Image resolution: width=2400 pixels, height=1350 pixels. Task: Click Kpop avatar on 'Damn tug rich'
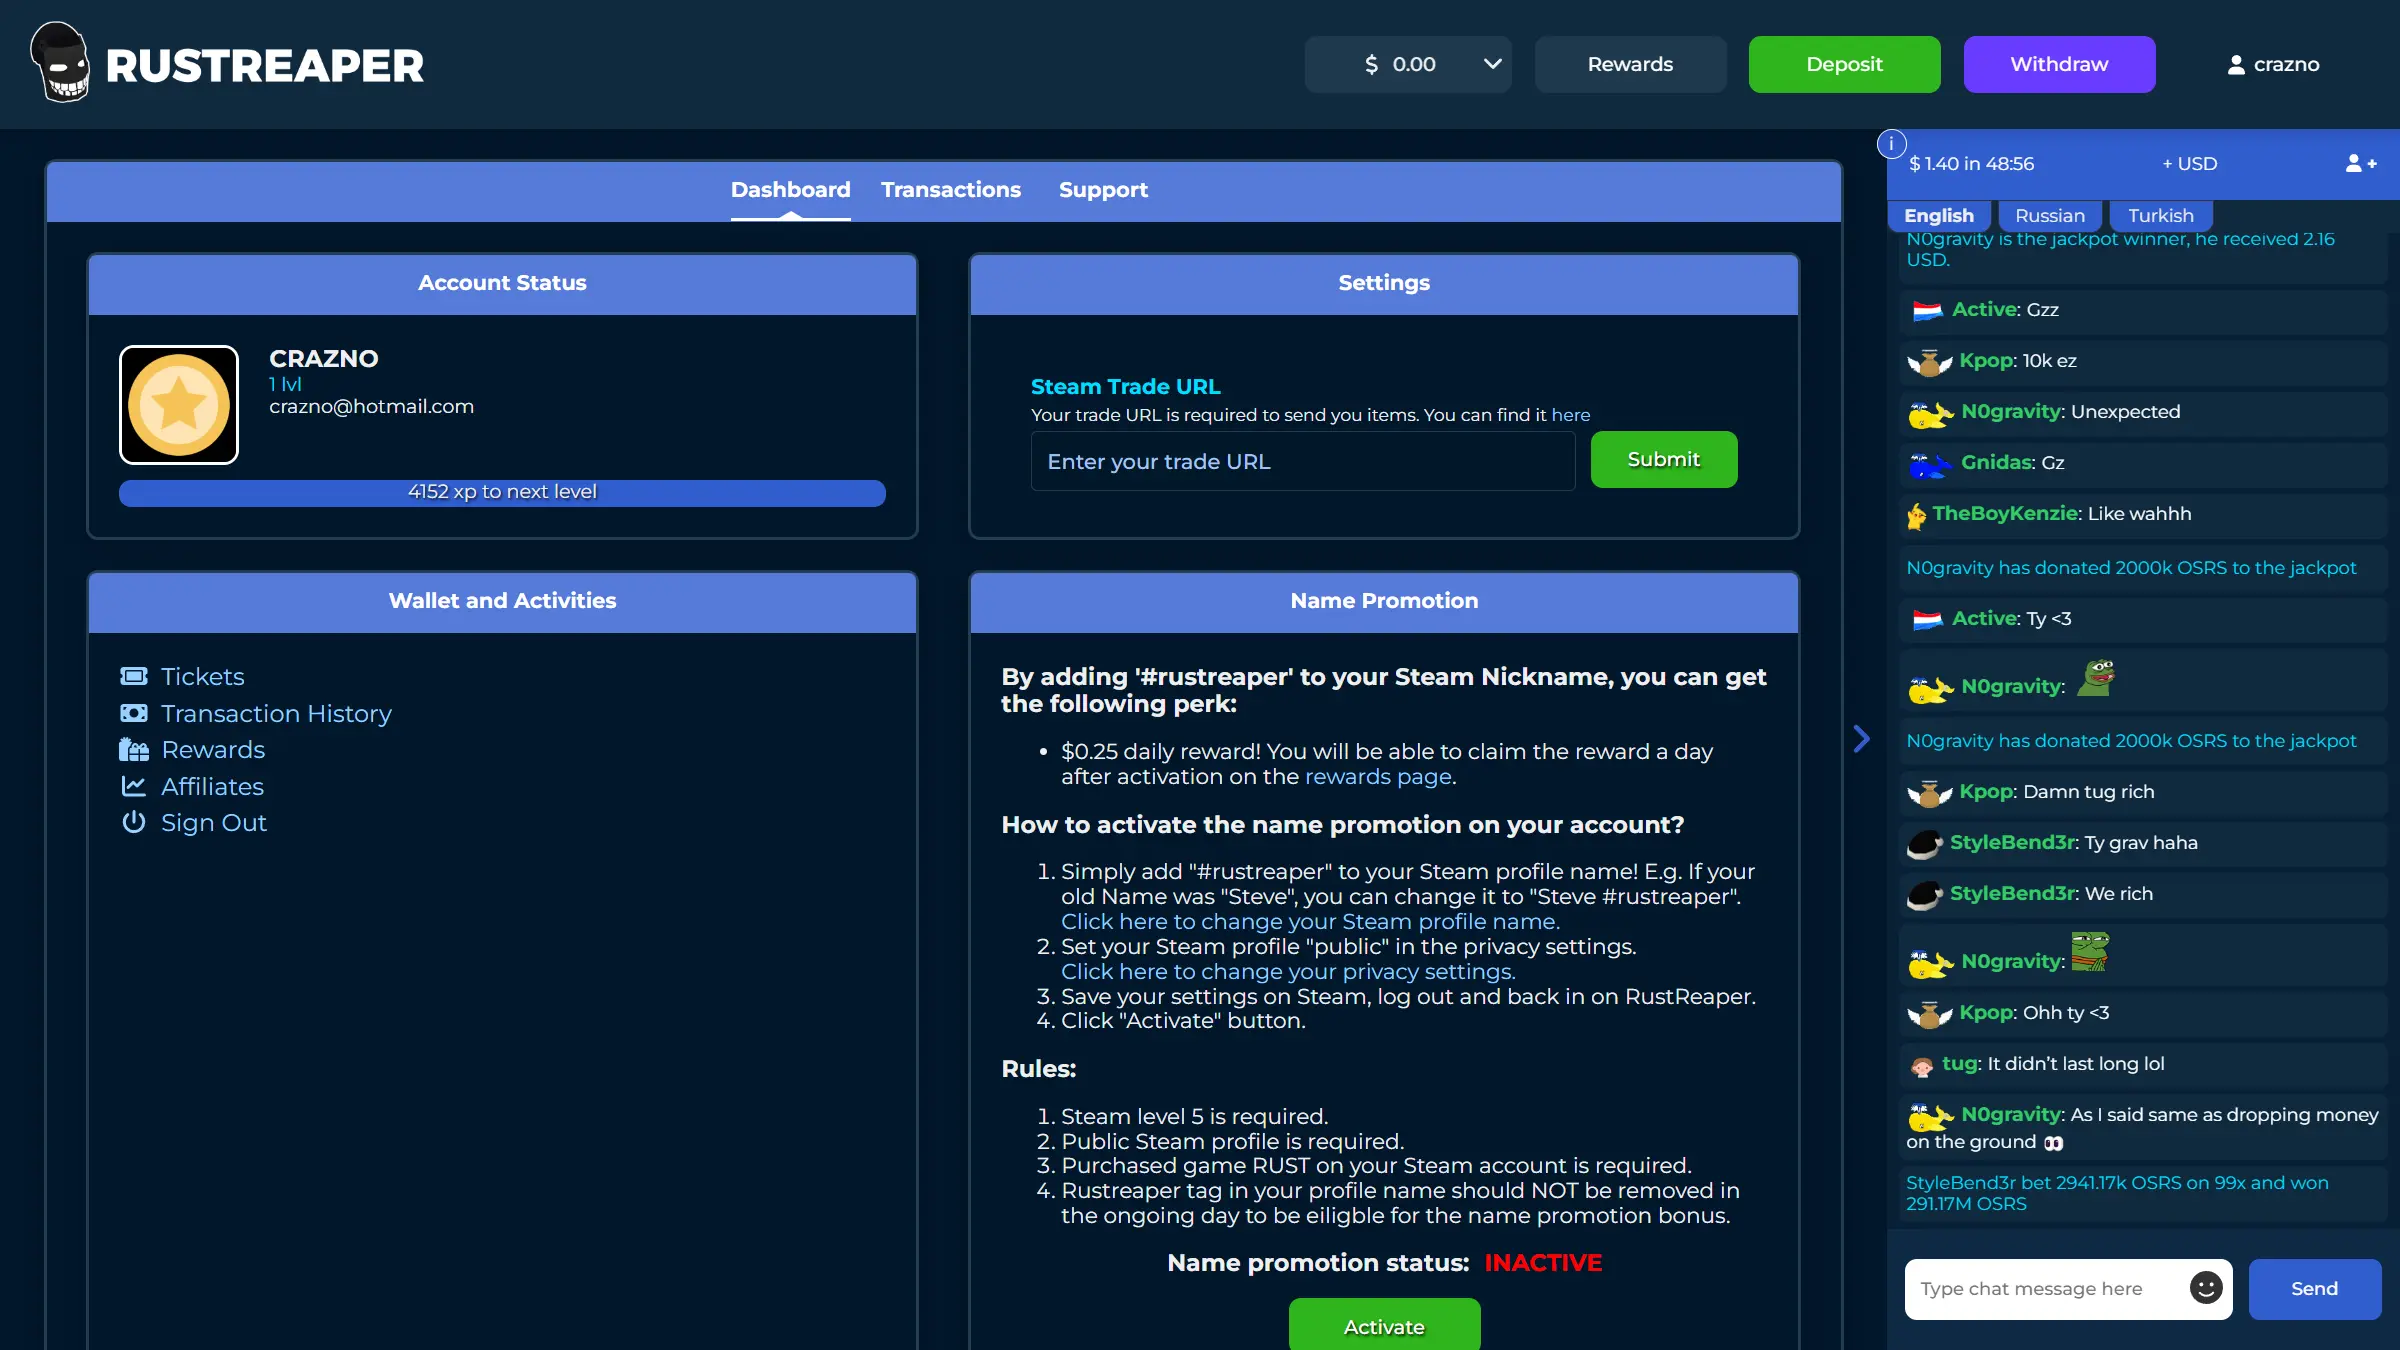point(1930,793)
